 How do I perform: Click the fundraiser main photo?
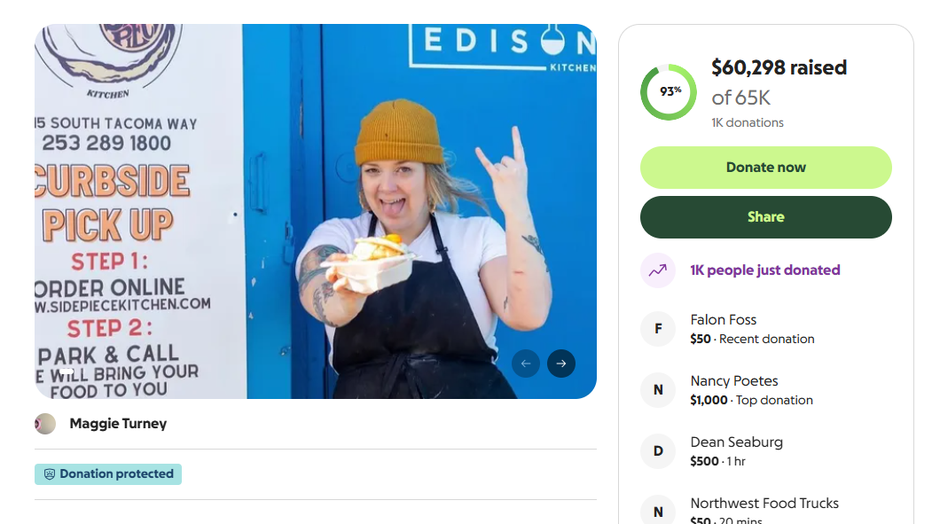click(x=316, y=212)
